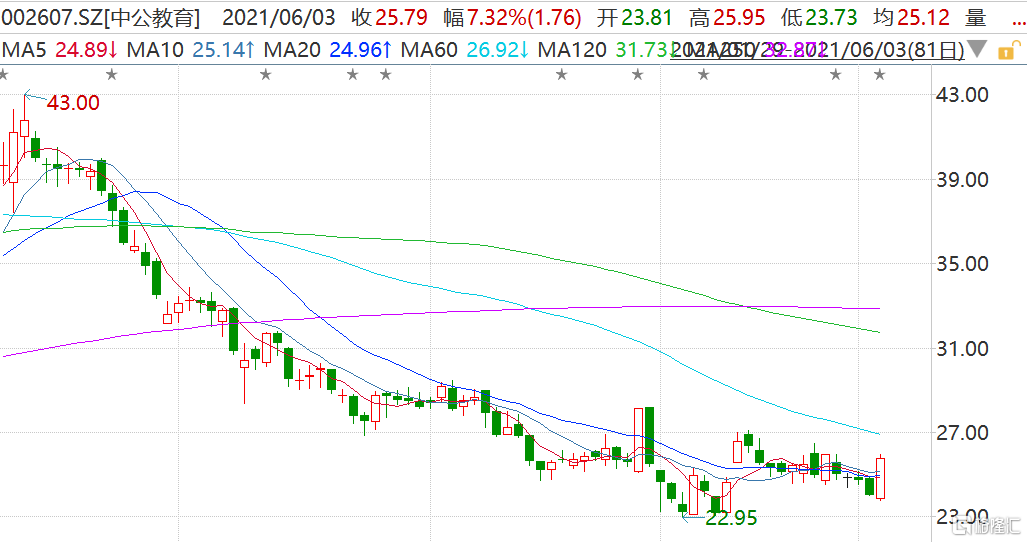Click the high price 高25.95
Screen dimensions: 1027x542
tap(727, 18)
